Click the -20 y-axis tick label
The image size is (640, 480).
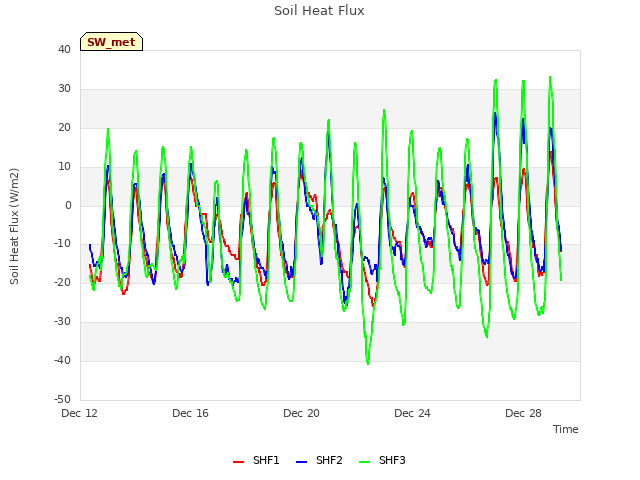(62, 282)
